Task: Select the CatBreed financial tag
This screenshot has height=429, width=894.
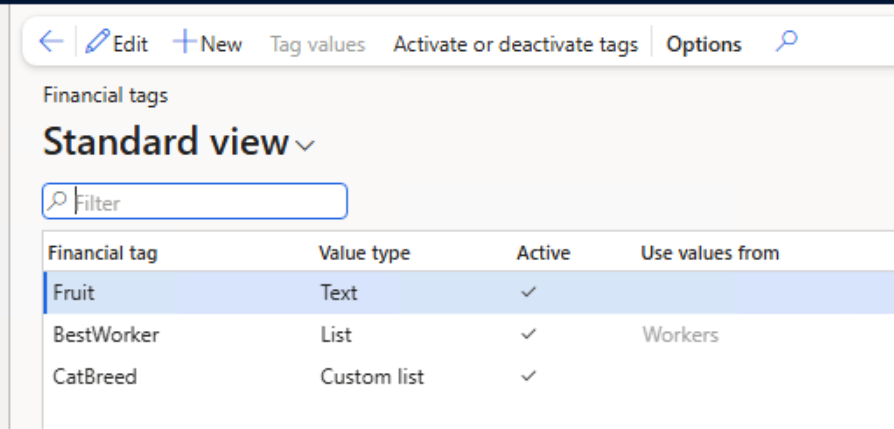Action: tap(95, 377)
